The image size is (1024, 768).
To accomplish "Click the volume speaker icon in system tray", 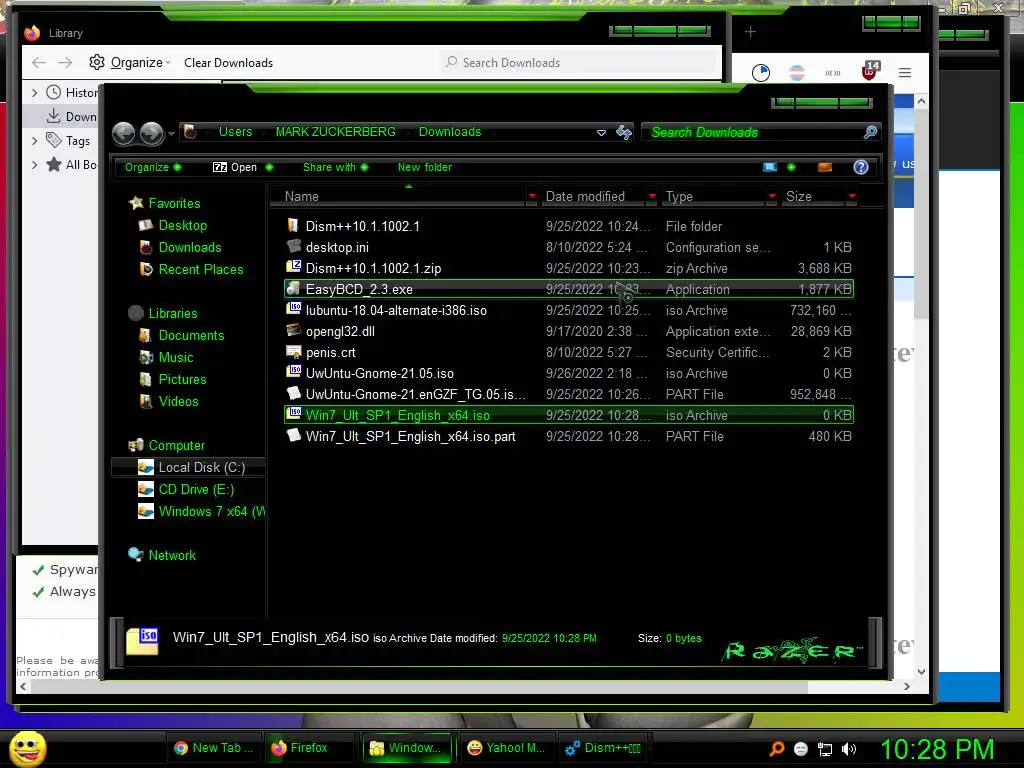I will (x=848, y=749).
